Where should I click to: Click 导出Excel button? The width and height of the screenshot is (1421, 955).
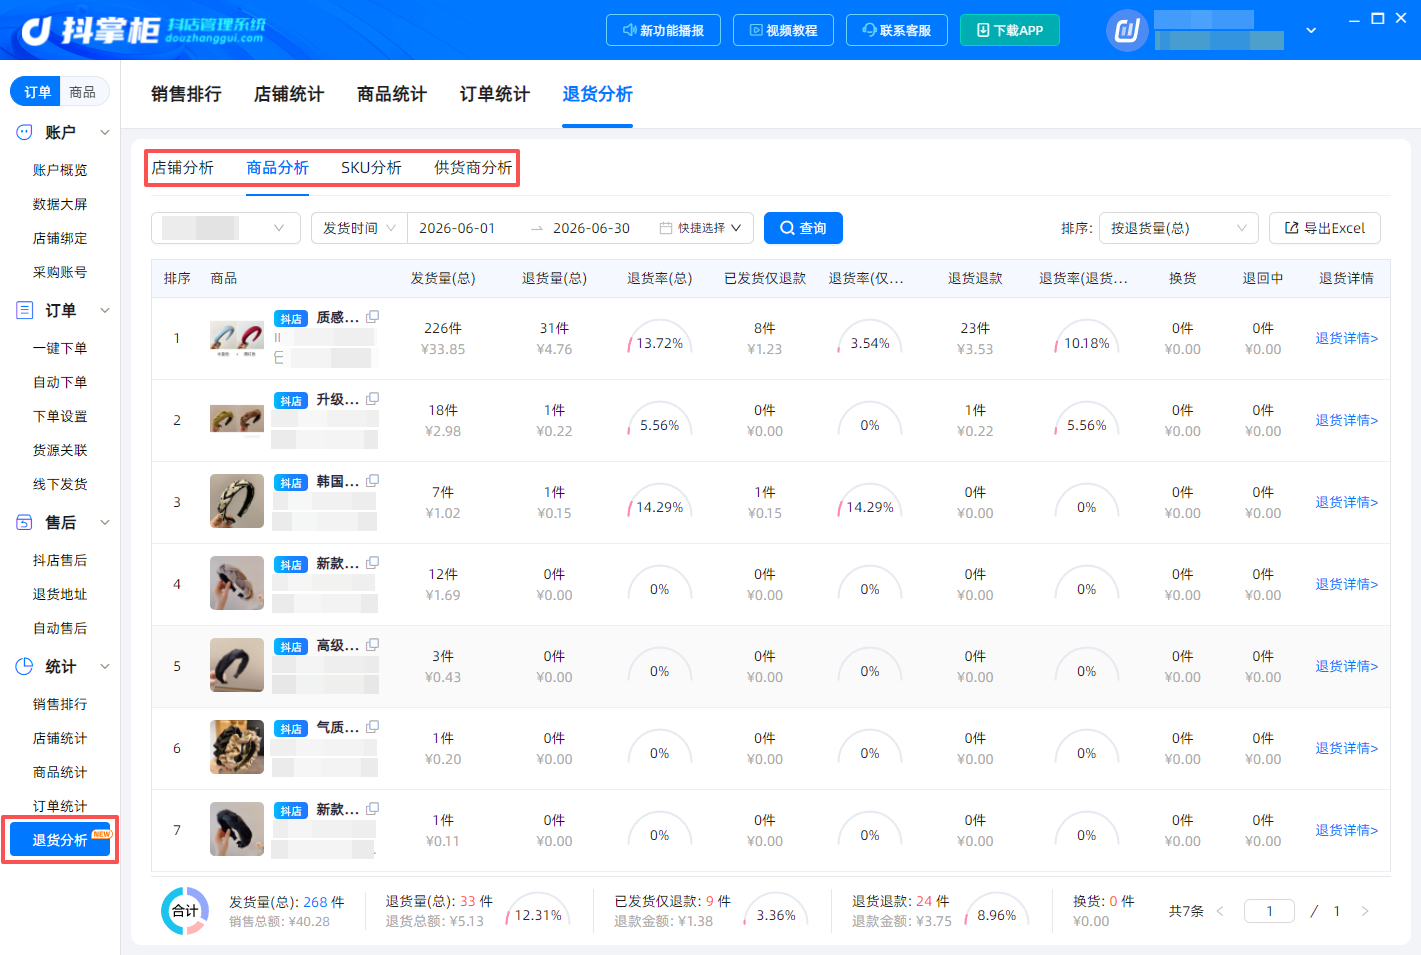click(x=1325, y=228)
